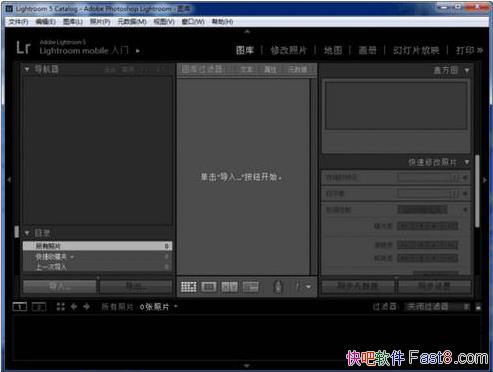Click the exposure adjustment buttons row
The width and height of the screenshot is (493, 372).
(x=428, y=226)
